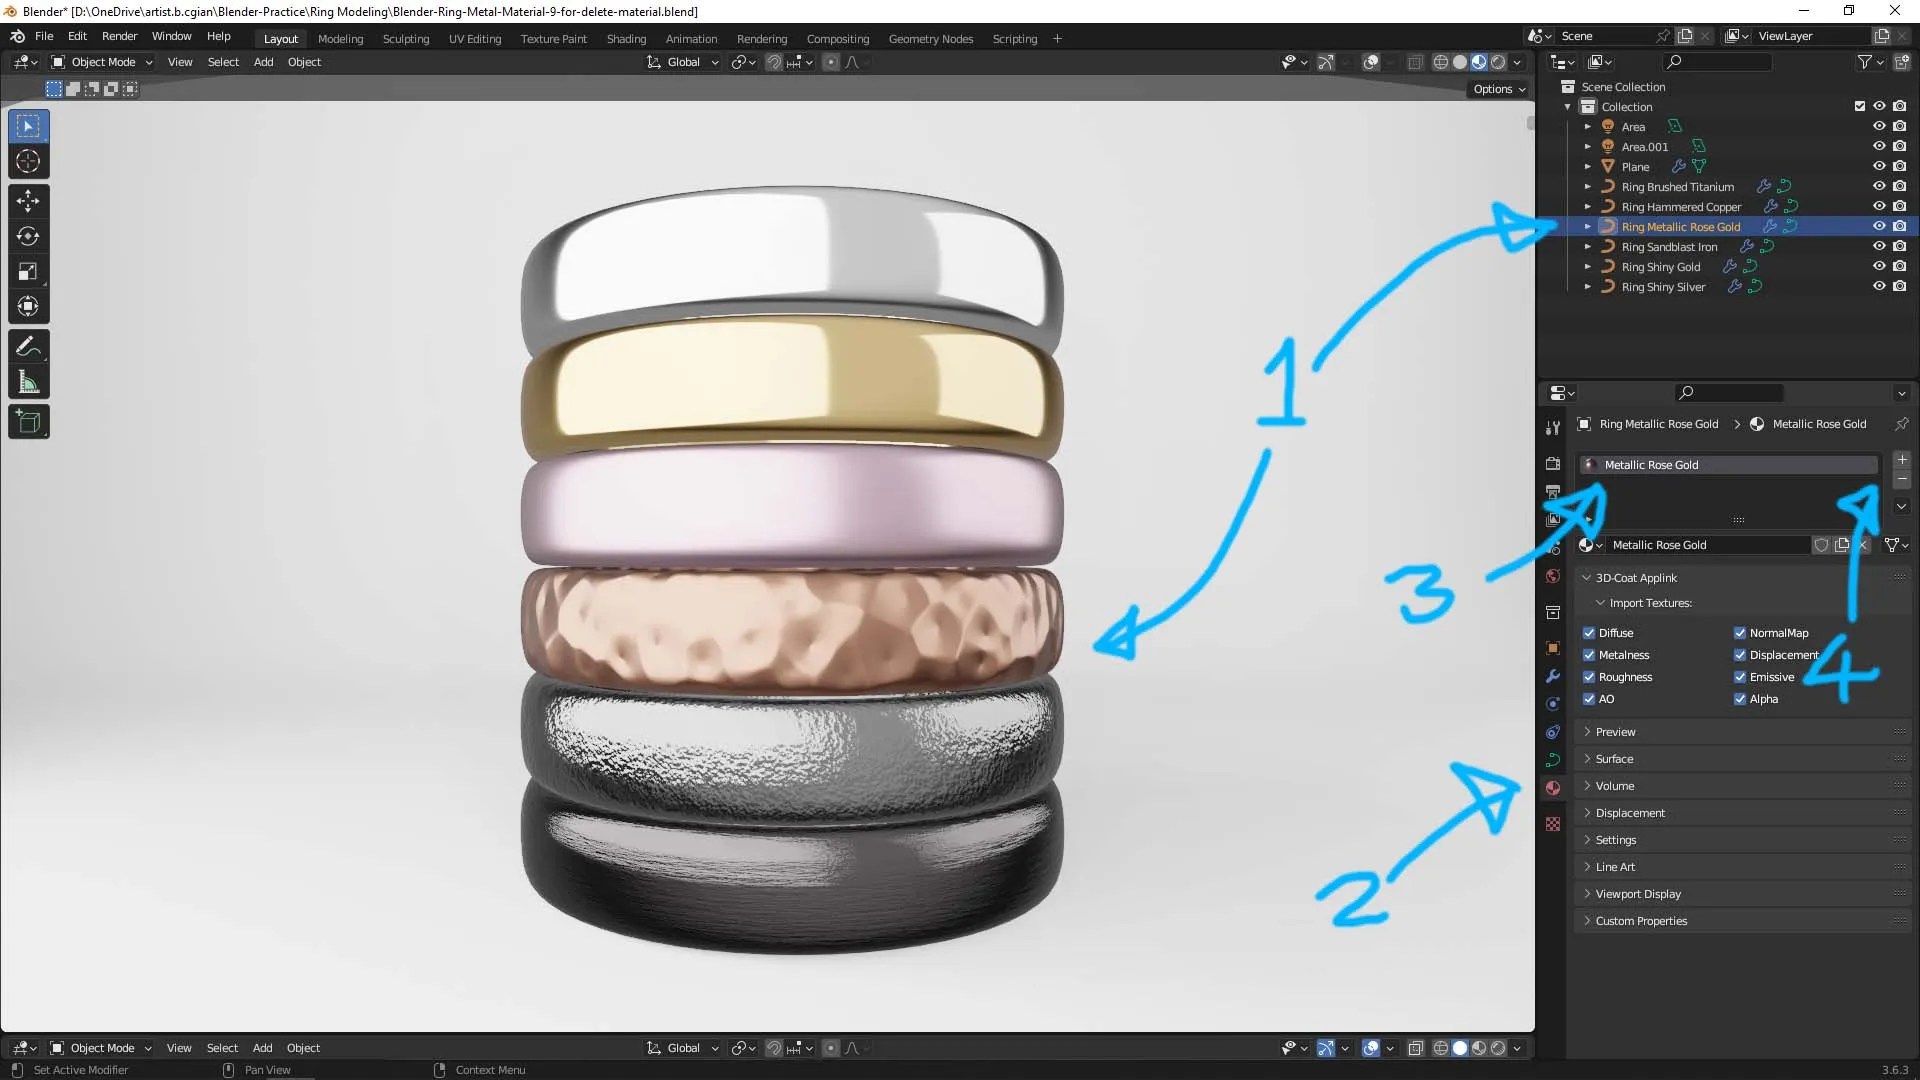Switch to the Shading workspace tab
This screenshot has width=1920, height=1080.
pos(626,39)
